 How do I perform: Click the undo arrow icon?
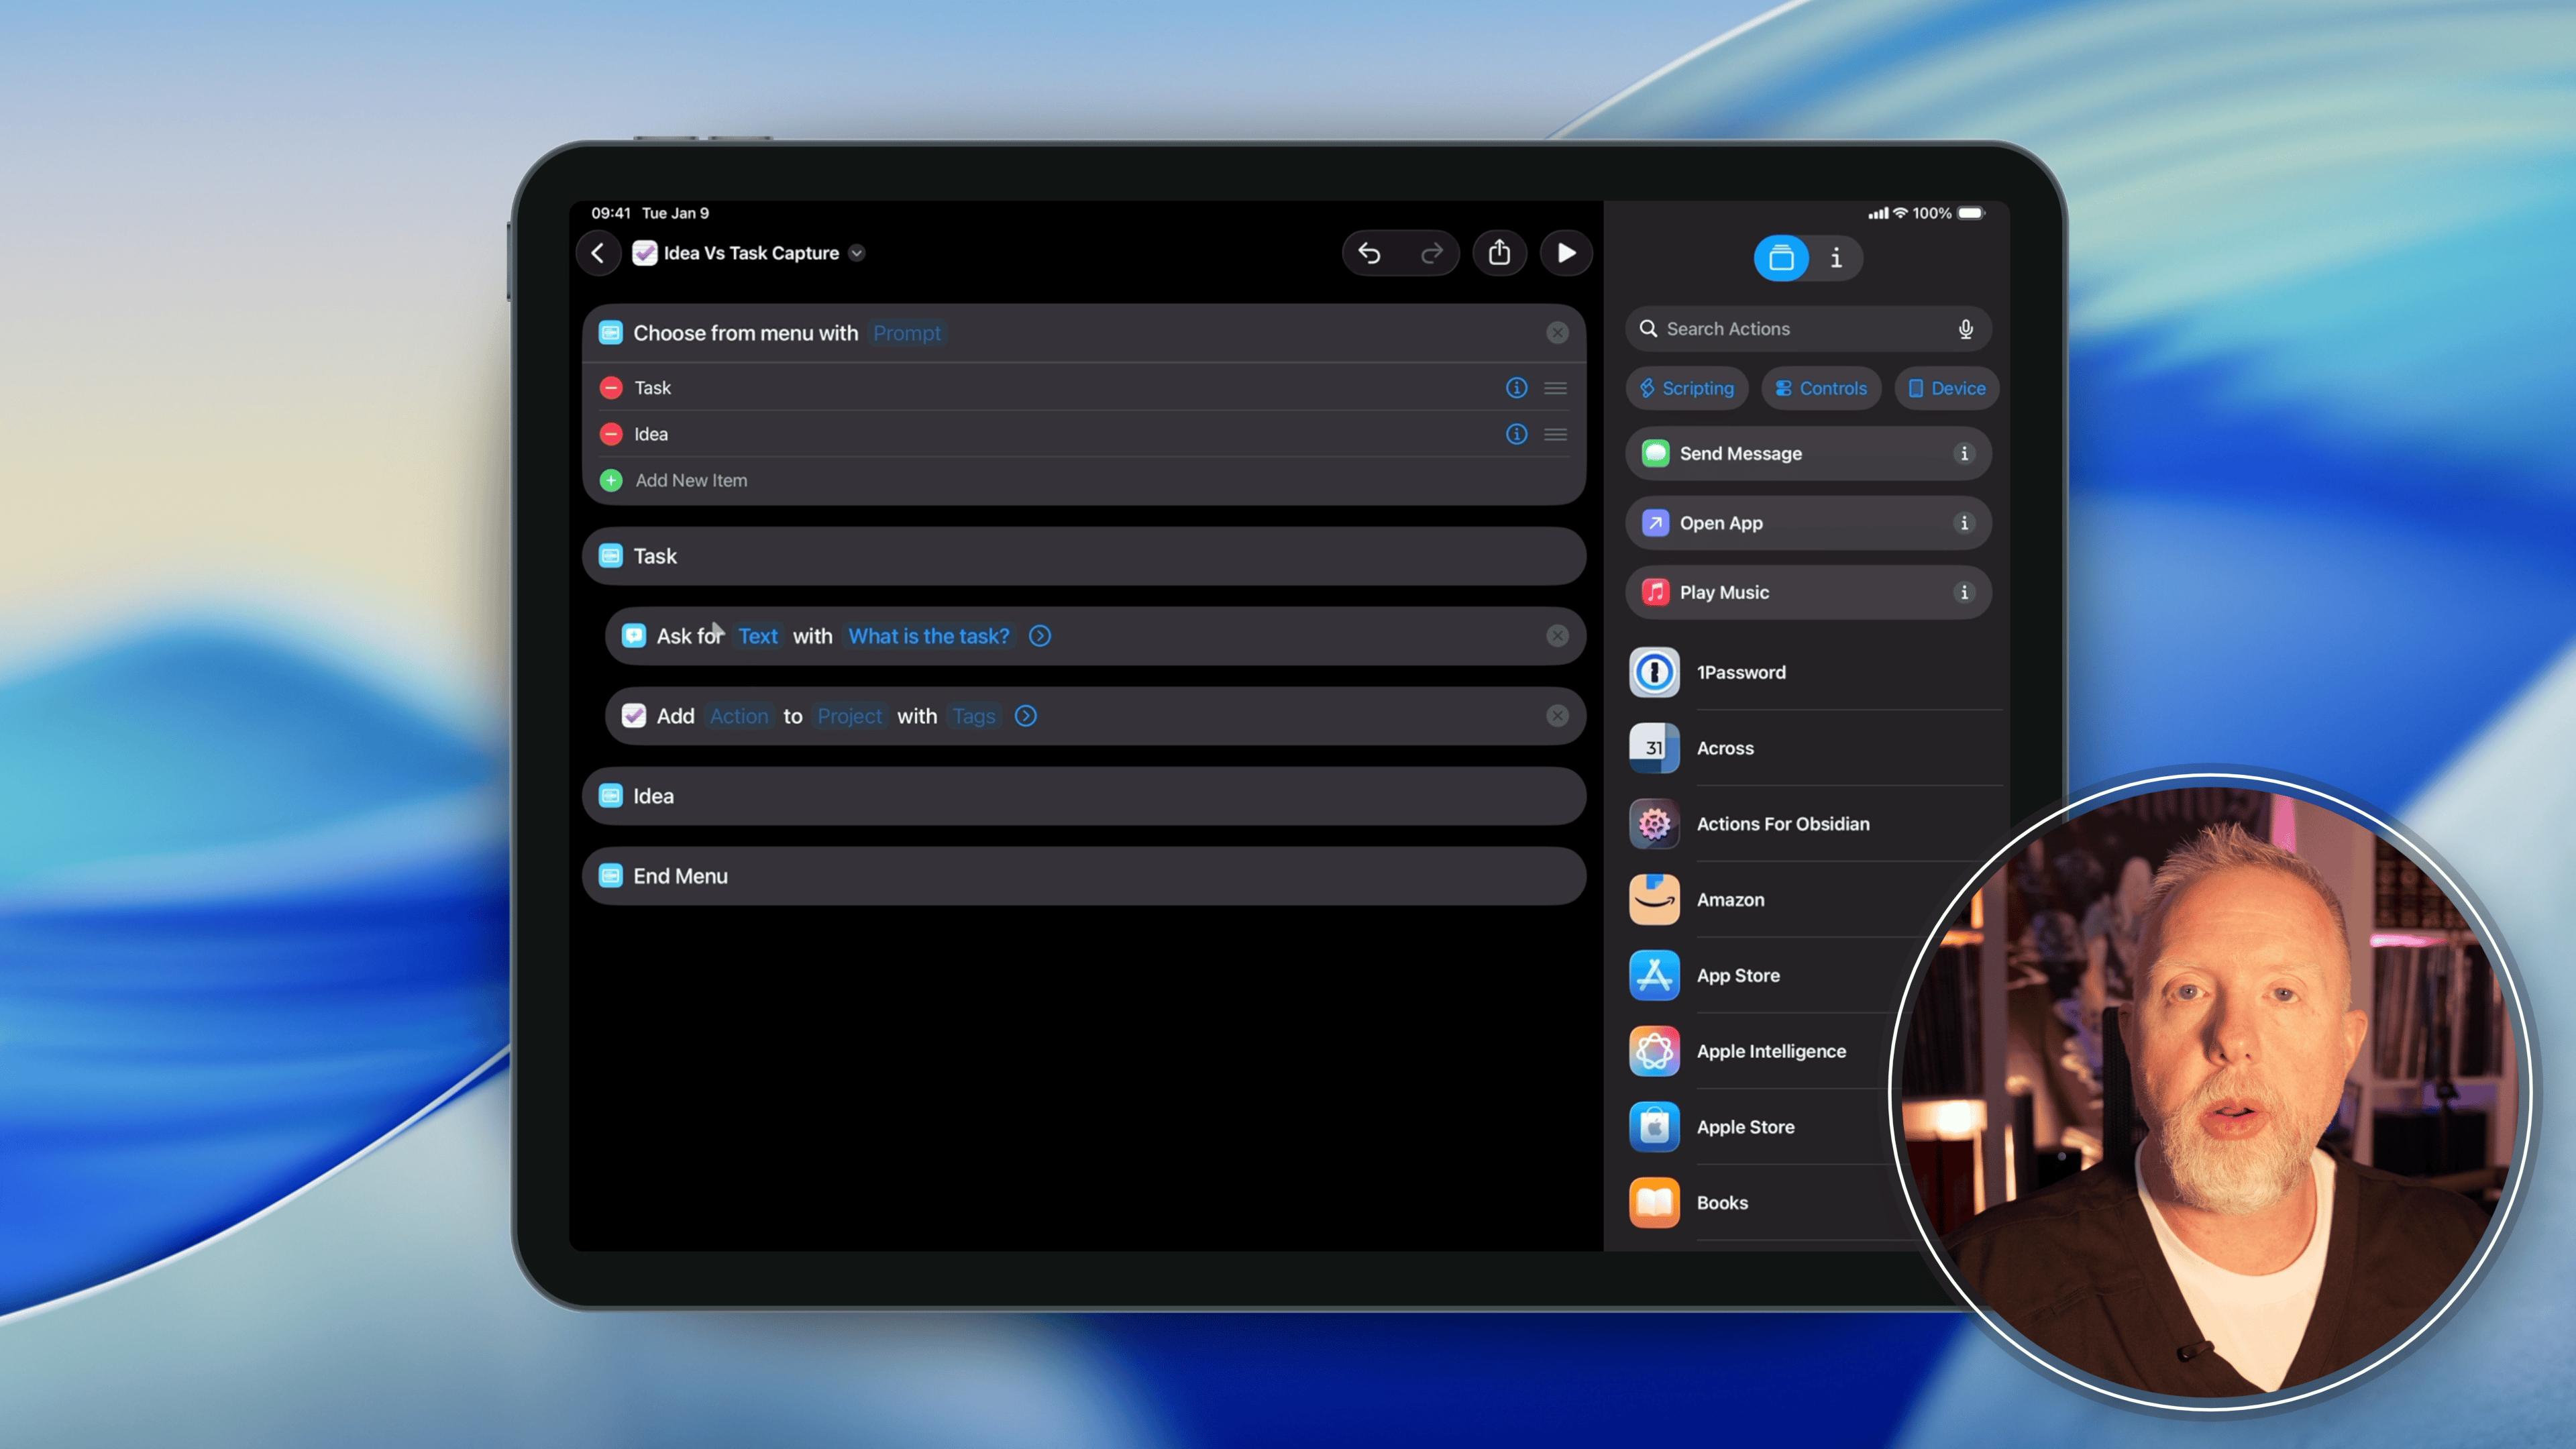coord(1369,253)
